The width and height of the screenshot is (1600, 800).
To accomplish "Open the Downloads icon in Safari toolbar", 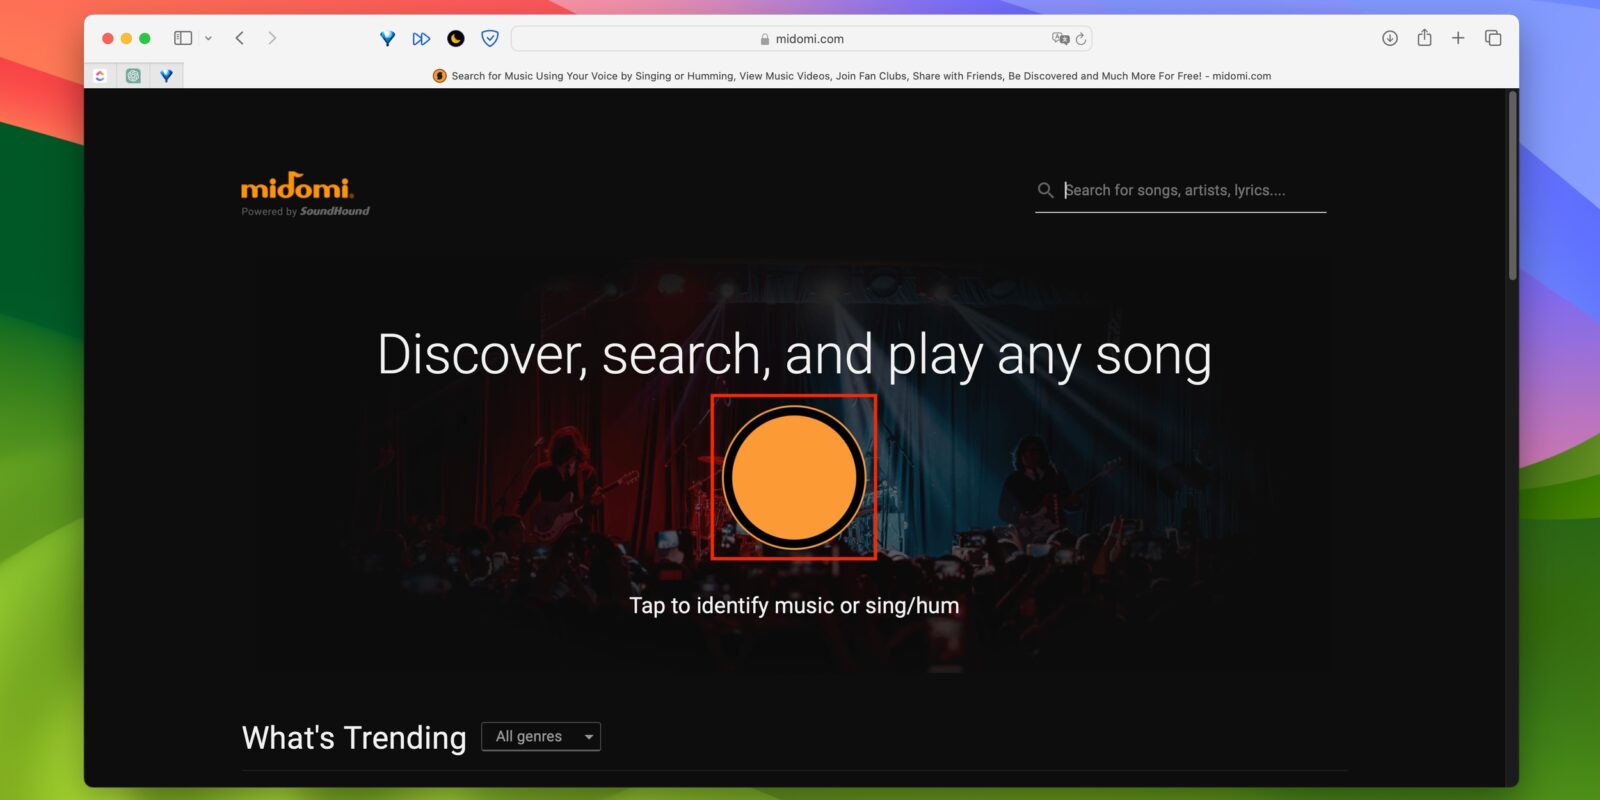I will coord(1389,38).
